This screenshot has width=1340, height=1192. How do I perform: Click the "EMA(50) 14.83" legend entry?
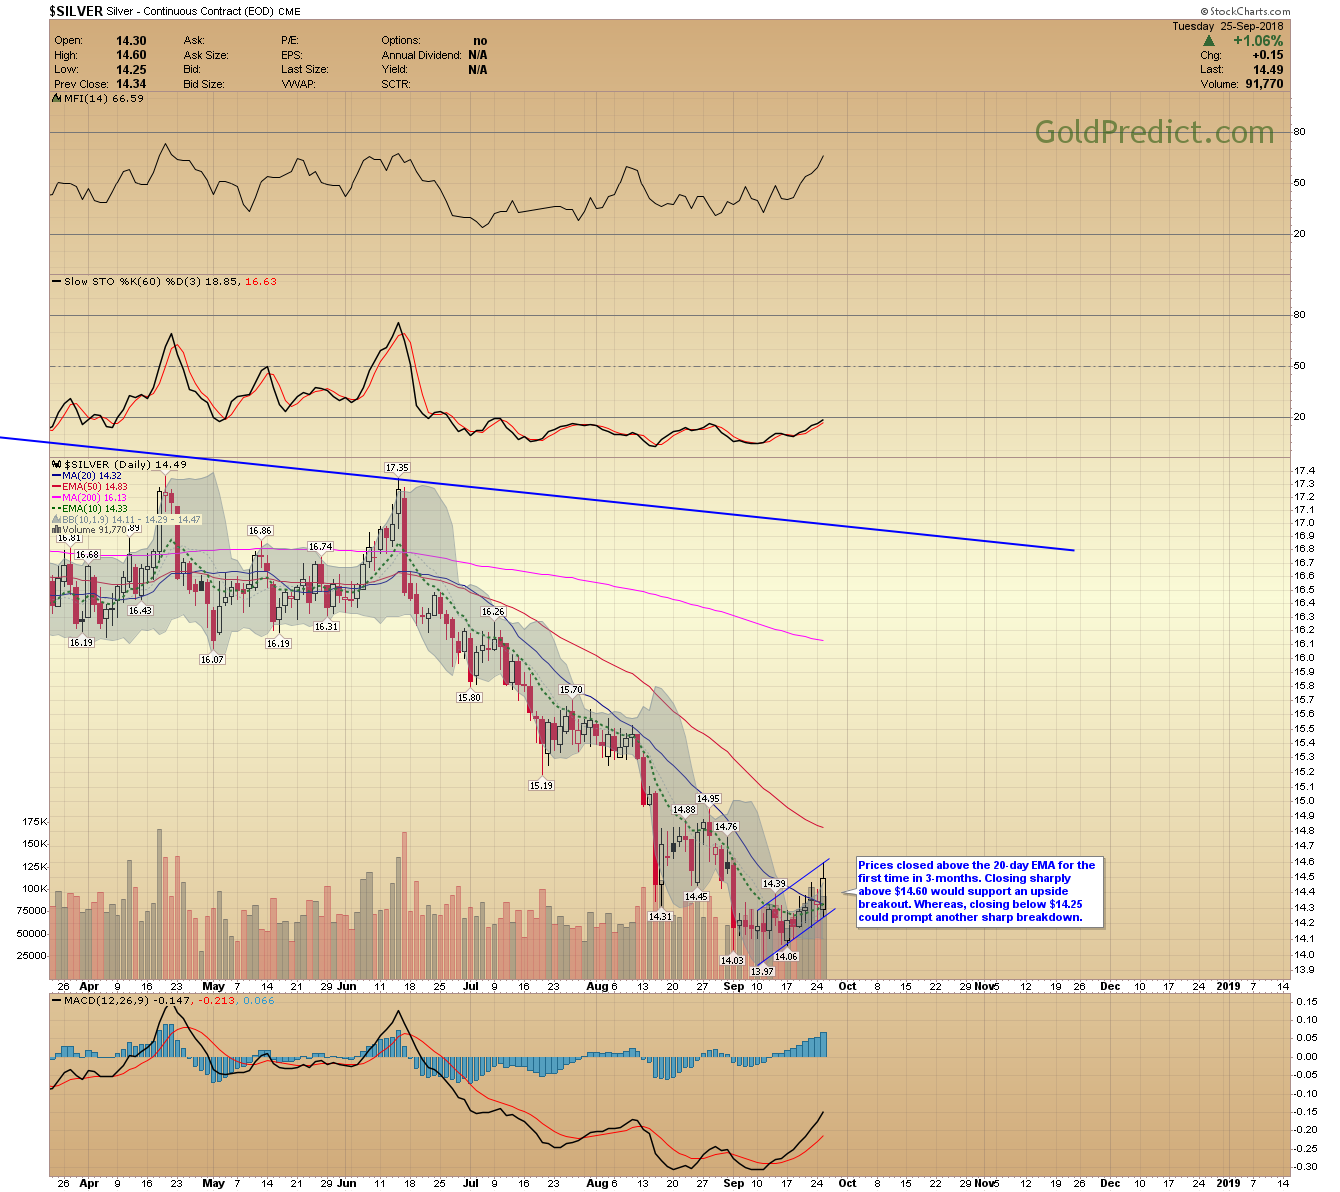tap(94, 487)
